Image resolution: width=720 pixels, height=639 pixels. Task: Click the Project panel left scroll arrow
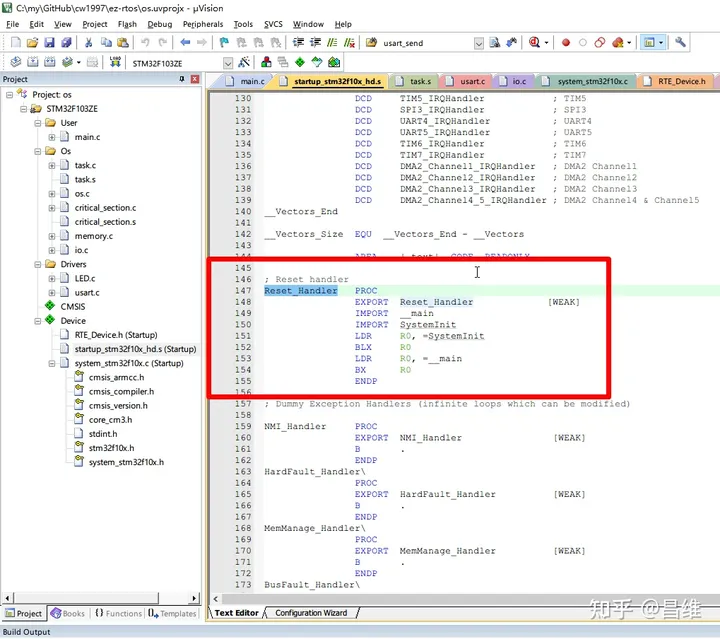click(x=7, y=598)
